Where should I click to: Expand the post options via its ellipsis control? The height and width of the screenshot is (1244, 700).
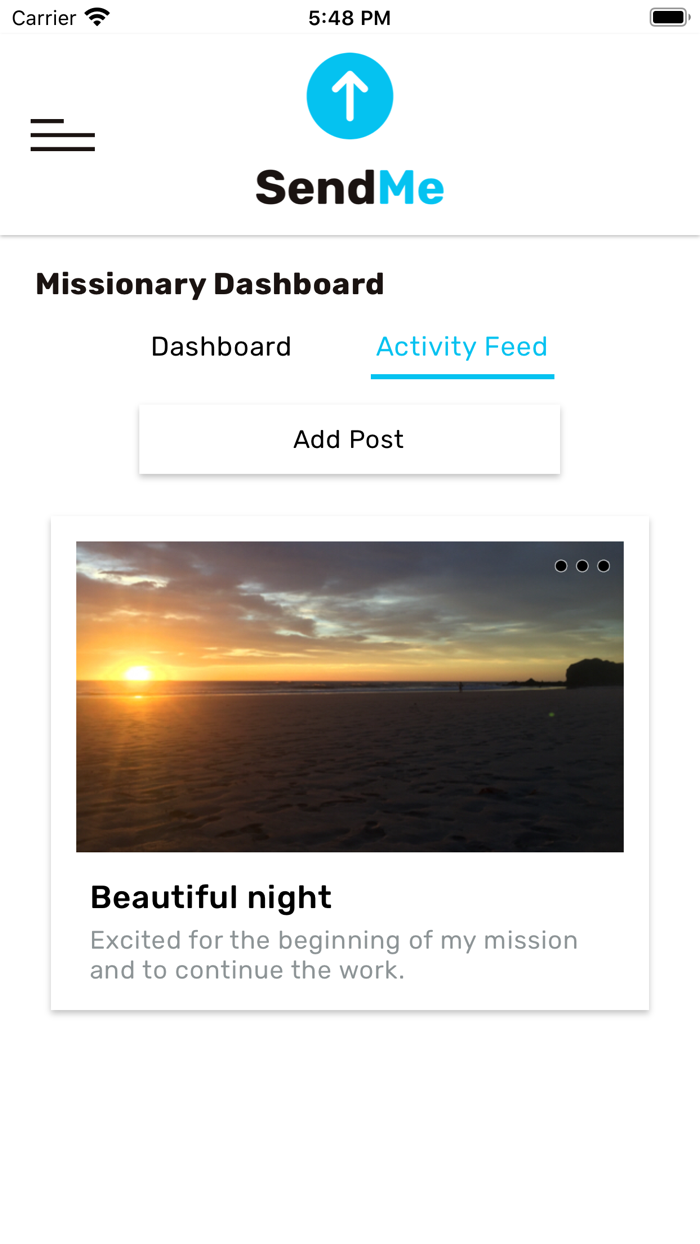[x=581, y=566]
